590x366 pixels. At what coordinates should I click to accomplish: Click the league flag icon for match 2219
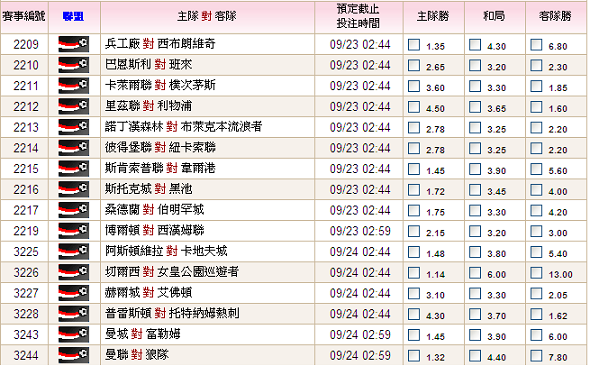73,231
